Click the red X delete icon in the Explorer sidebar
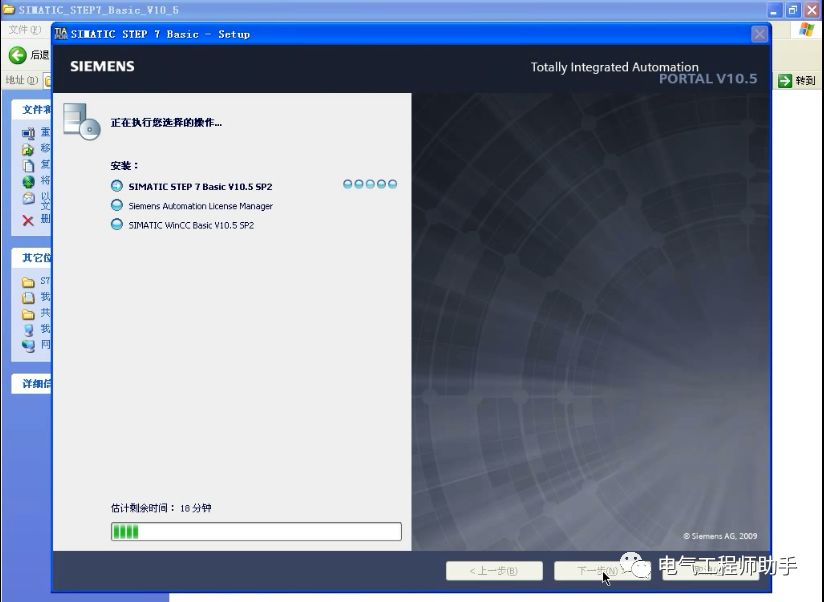Screen dimensions: 824x602 coord(28,220)
